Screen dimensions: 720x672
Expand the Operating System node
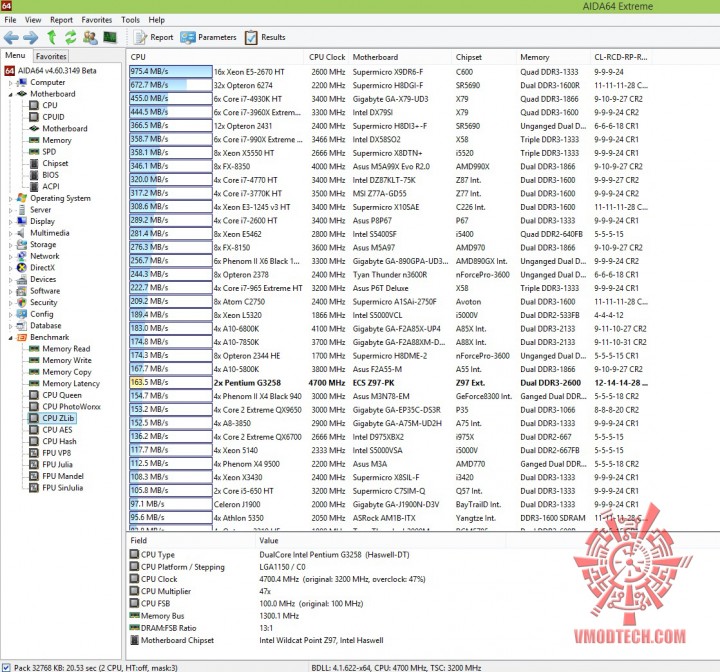(x=11, y=199)
